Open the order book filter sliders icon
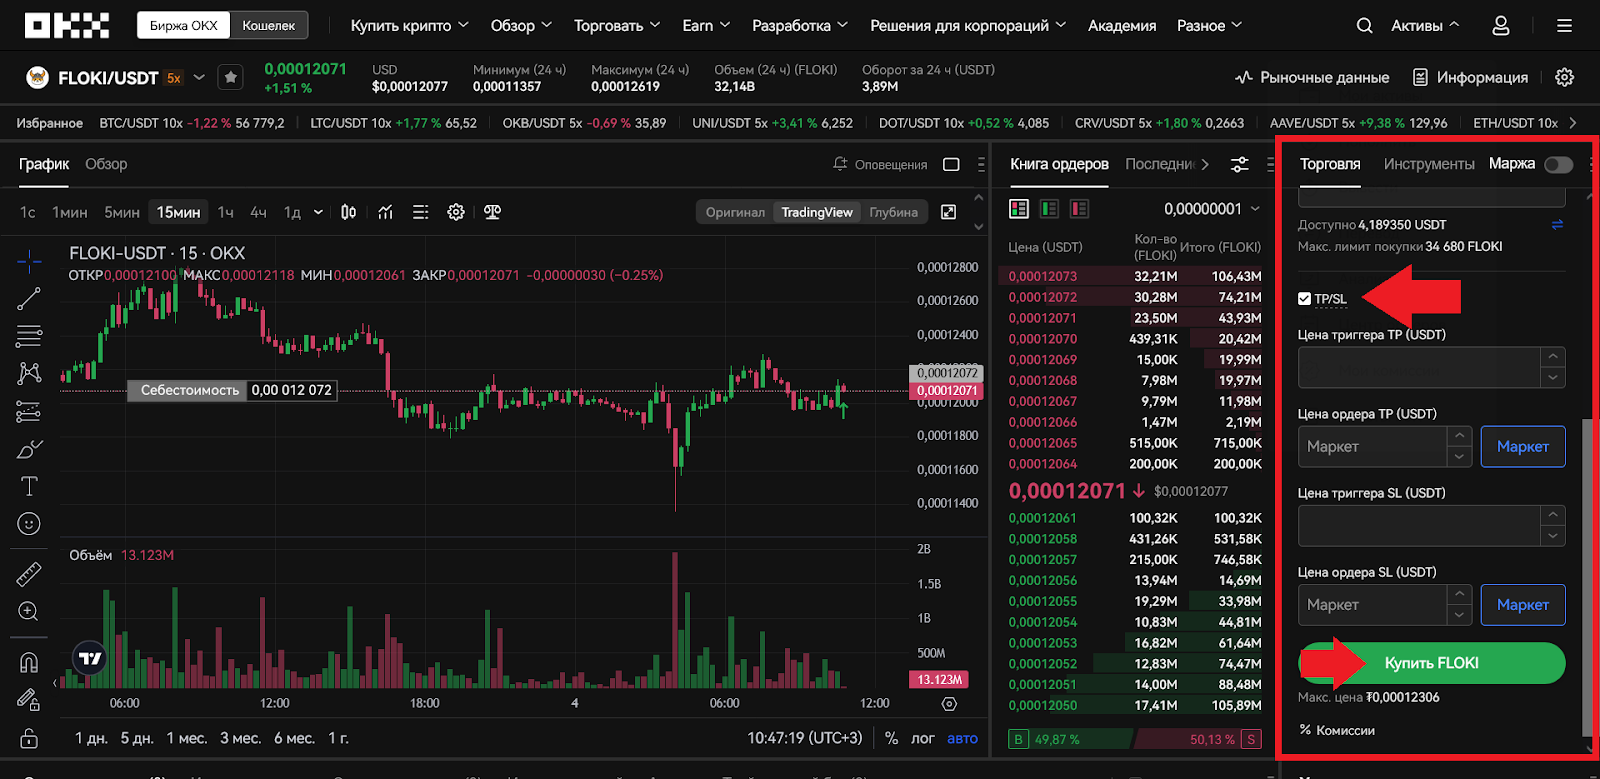The width and height of the screenshot is (1600, 779). pyautogui.click(x=1239, y=164)
